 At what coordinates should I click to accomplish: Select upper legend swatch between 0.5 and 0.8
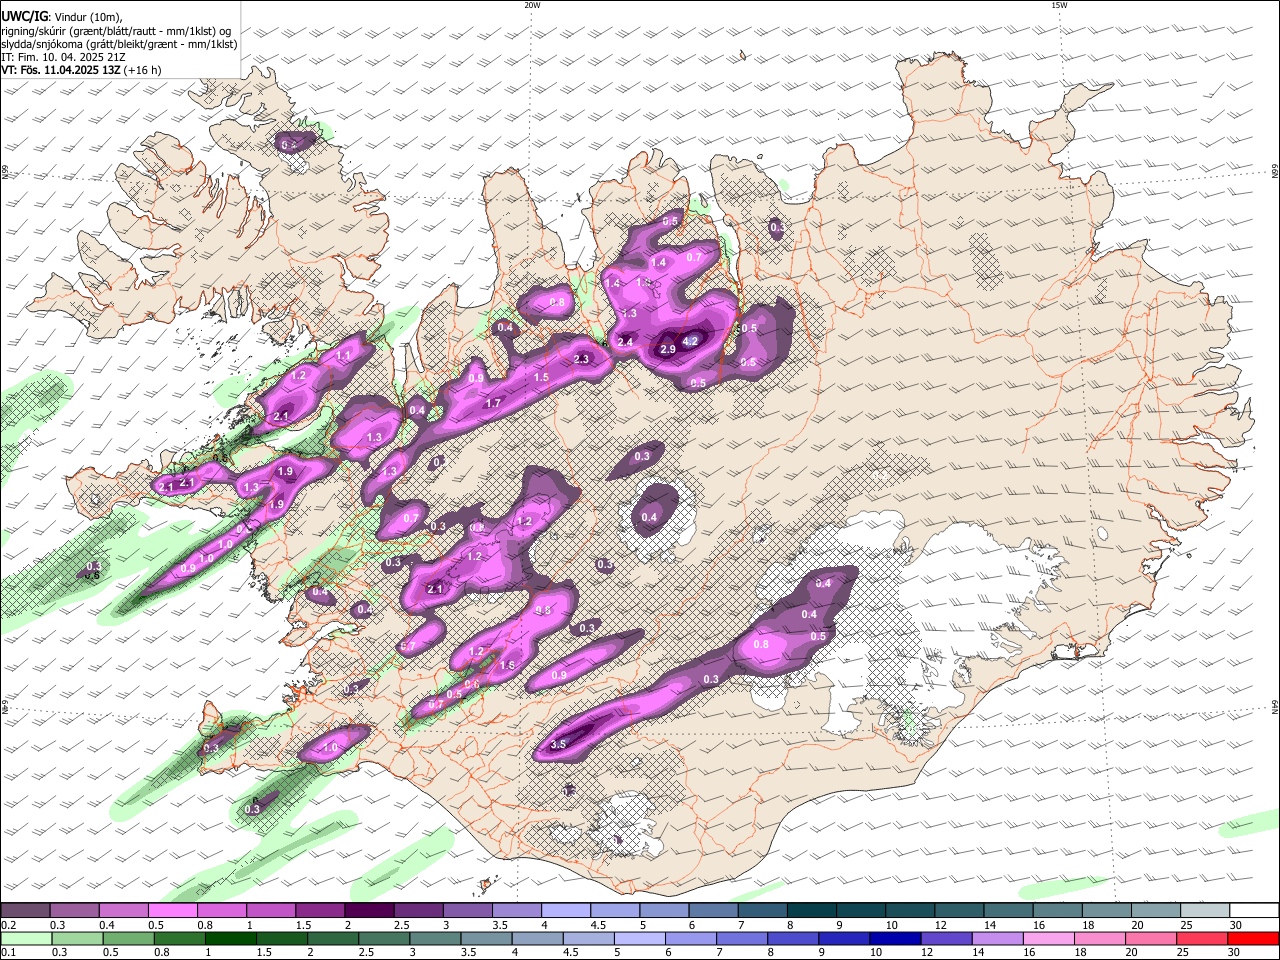172,910
